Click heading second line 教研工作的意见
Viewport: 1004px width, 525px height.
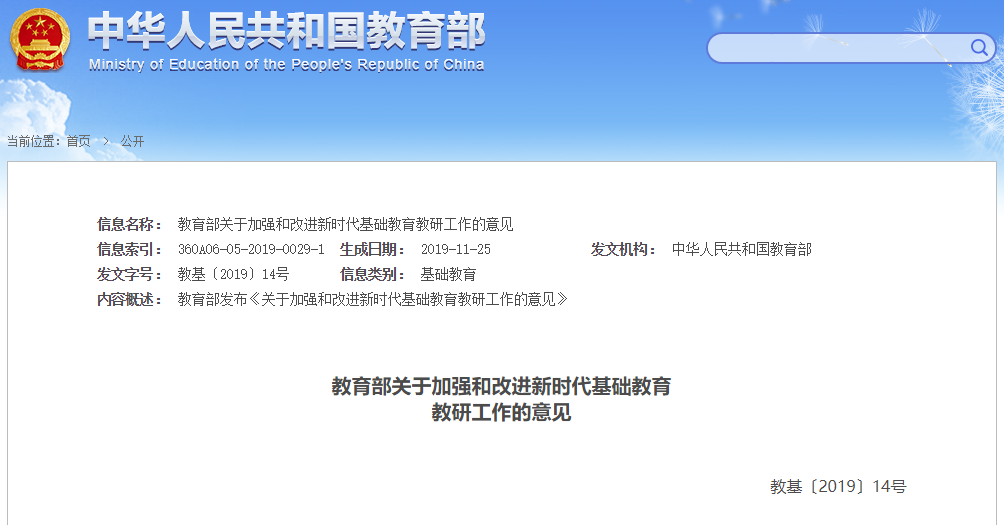tap(501, 412)
